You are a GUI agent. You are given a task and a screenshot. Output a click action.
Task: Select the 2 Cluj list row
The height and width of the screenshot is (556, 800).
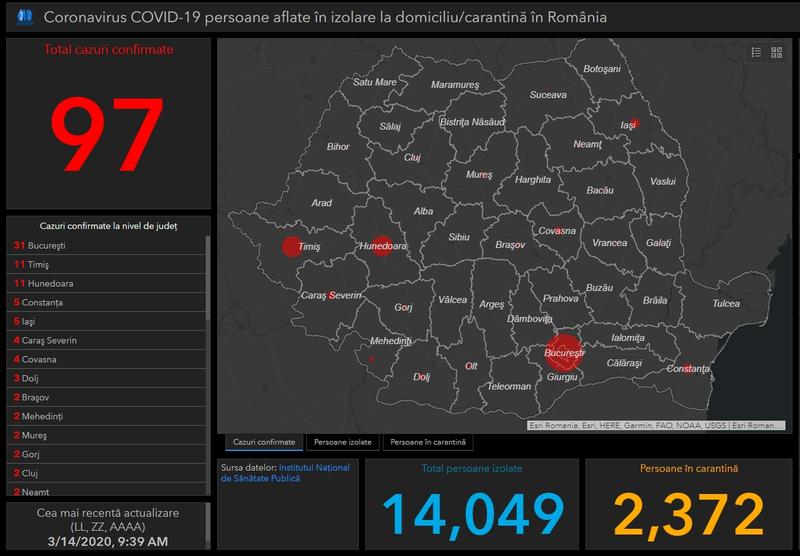[x=106, y=473]
